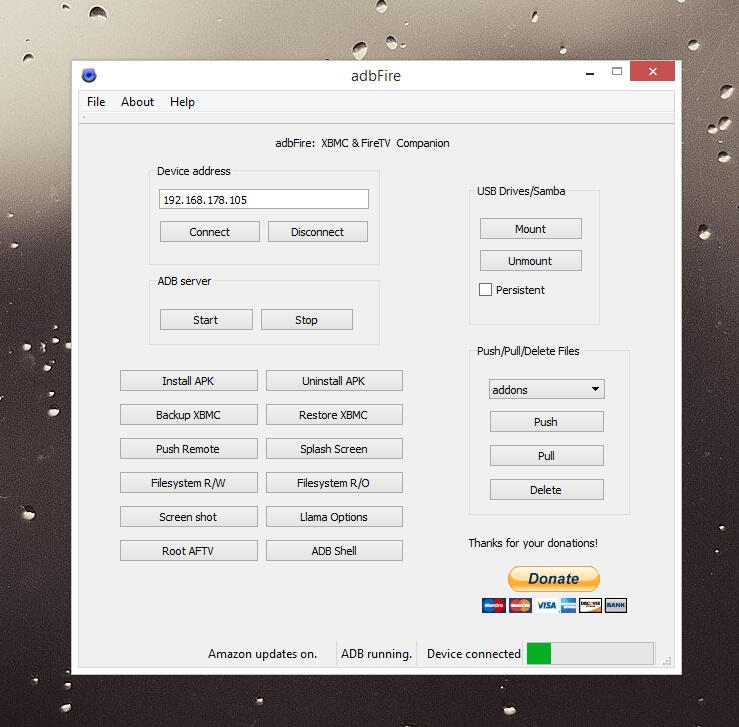
Task: Unmount USB drive
Action: 531,261
